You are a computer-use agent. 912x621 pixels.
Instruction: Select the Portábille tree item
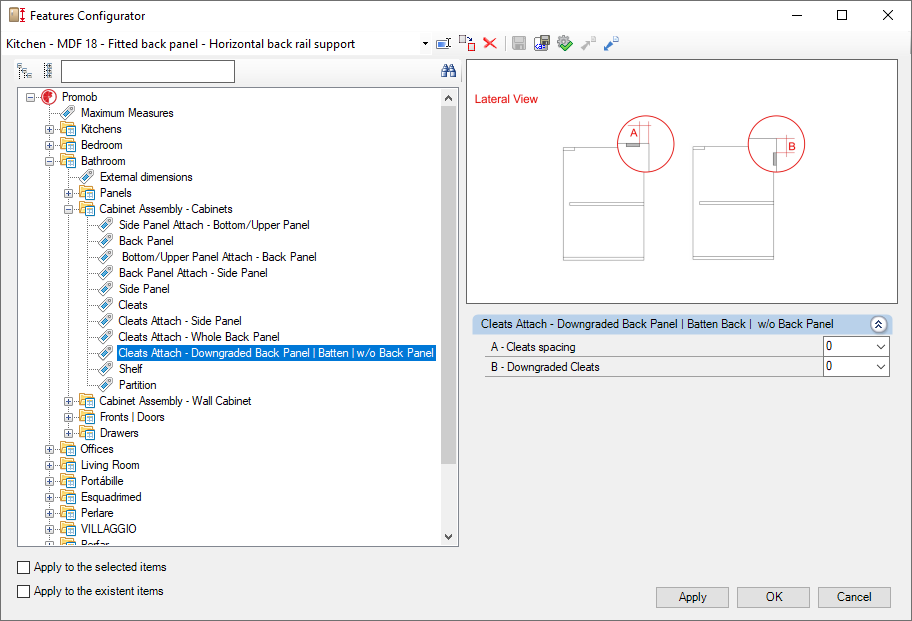click(102, 481)
